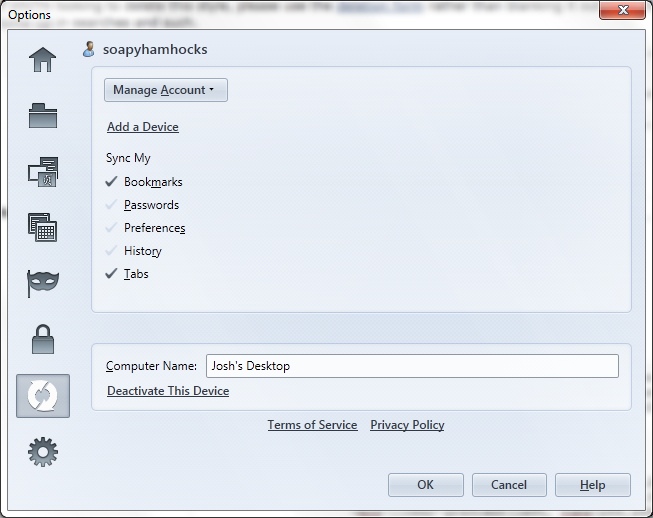Open the Terms of Service link
Screen dimensions: 653x518
(x=312, y=425)
